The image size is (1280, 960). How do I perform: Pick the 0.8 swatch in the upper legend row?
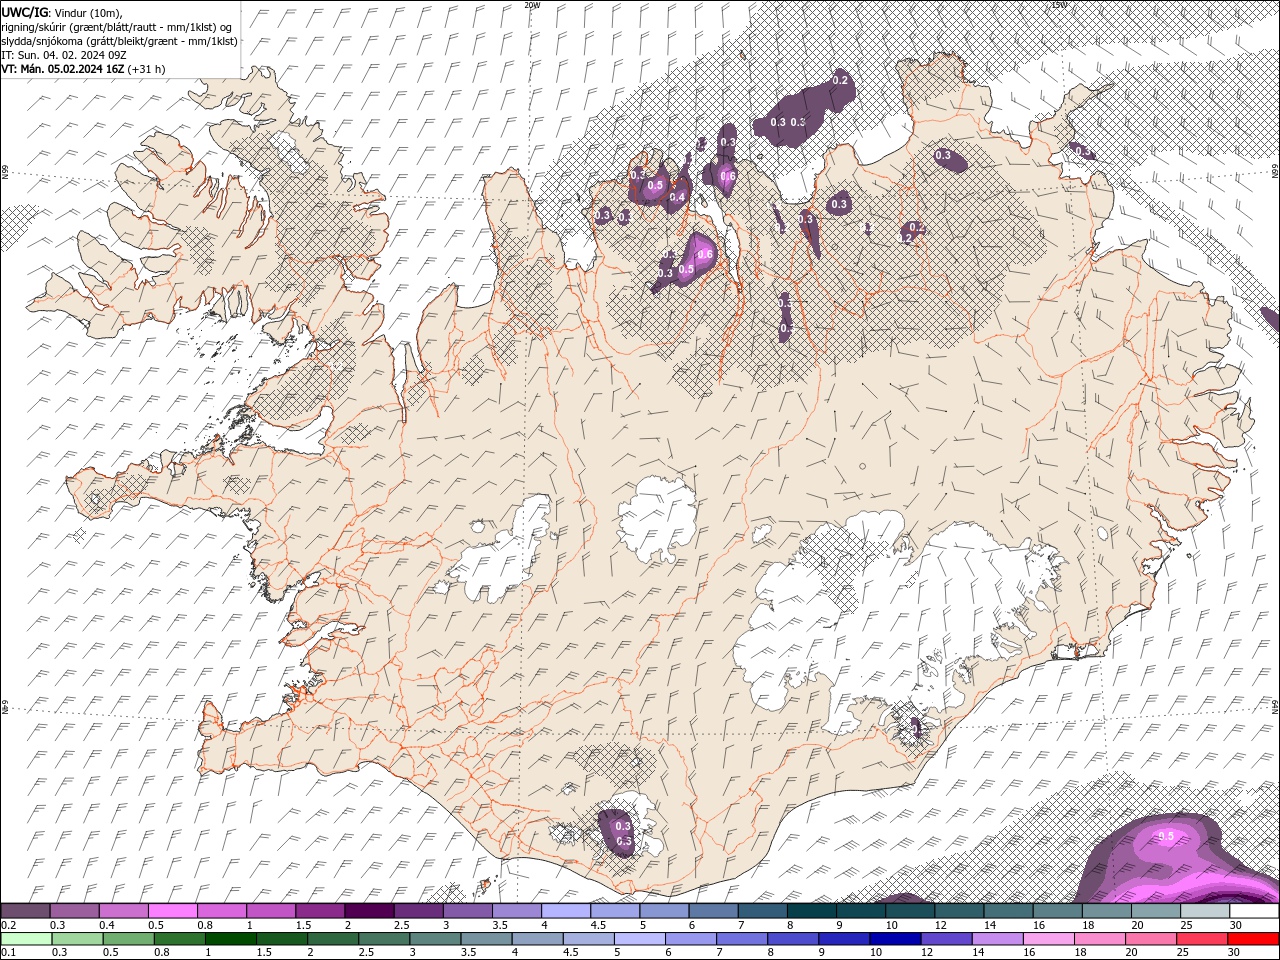(223, 911)
